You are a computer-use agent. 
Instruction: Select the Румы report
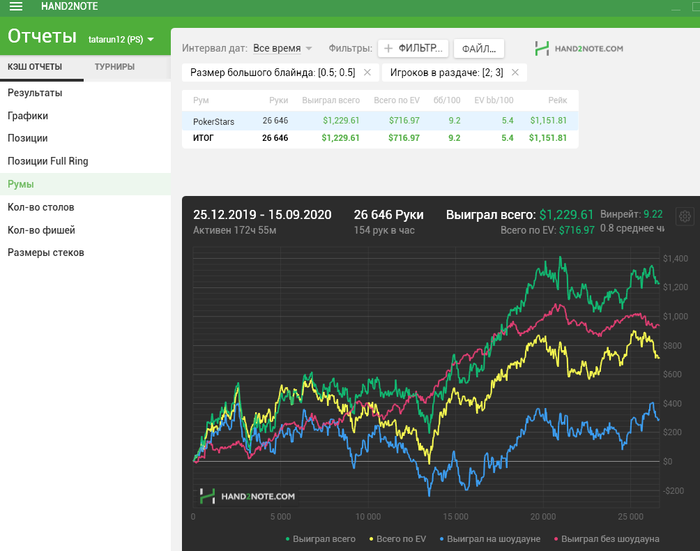tap(85, 184)
